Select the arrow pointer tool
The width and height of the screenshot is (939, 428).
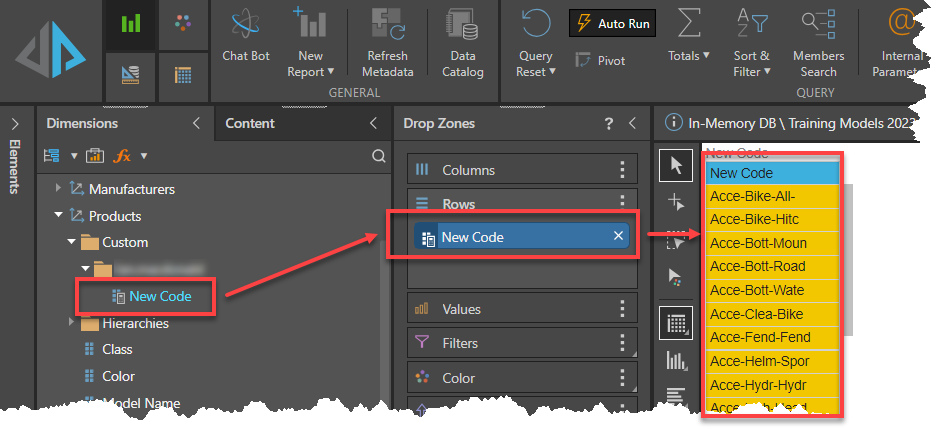(676, 165)
